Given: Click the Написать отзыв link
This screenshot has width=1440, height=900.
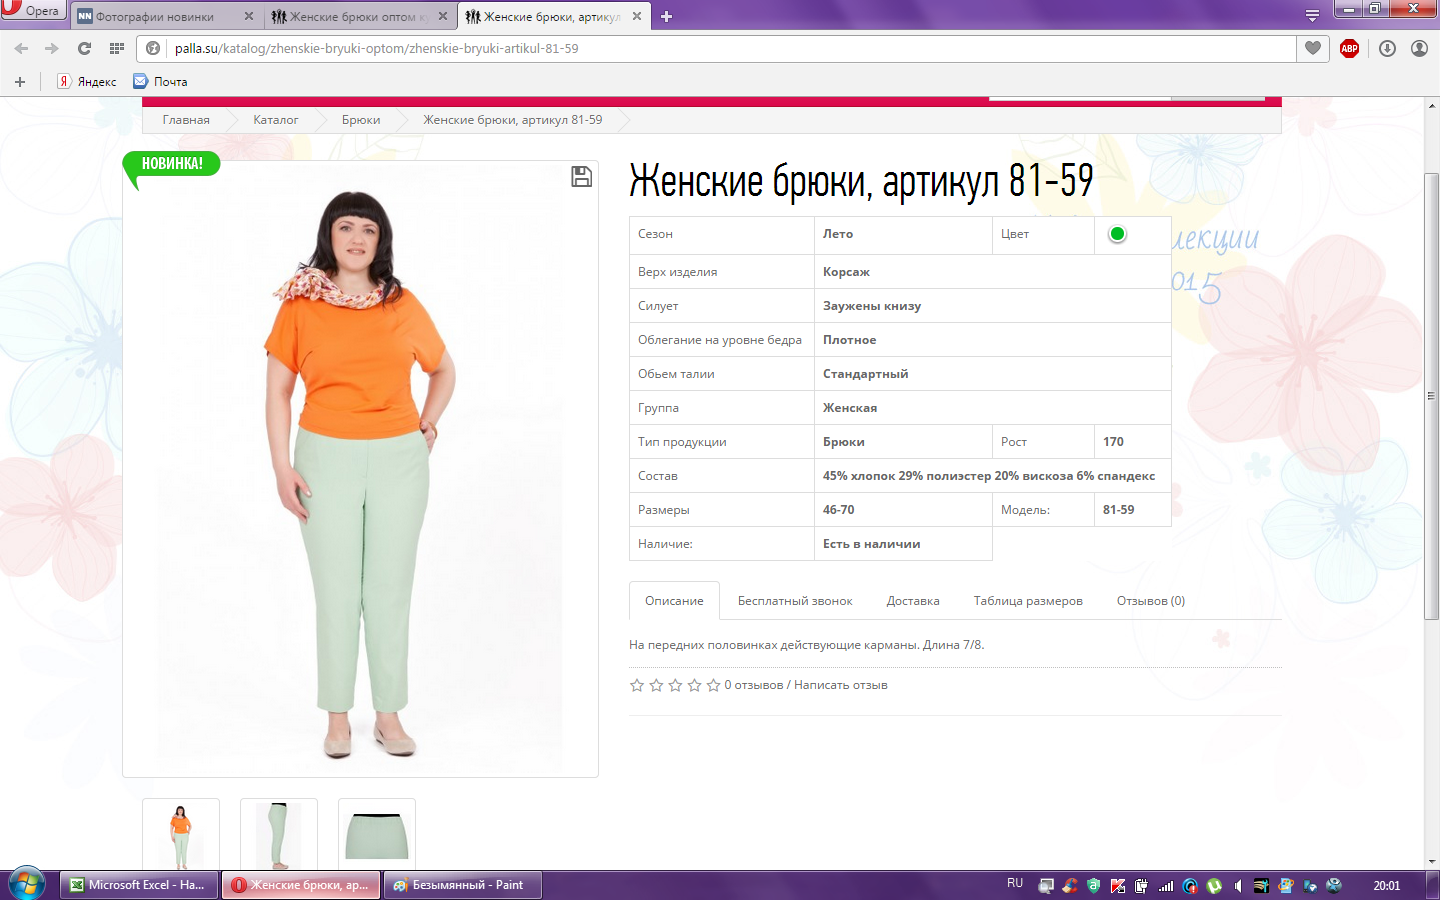Looking at the screenshot, I should (841, 685).
